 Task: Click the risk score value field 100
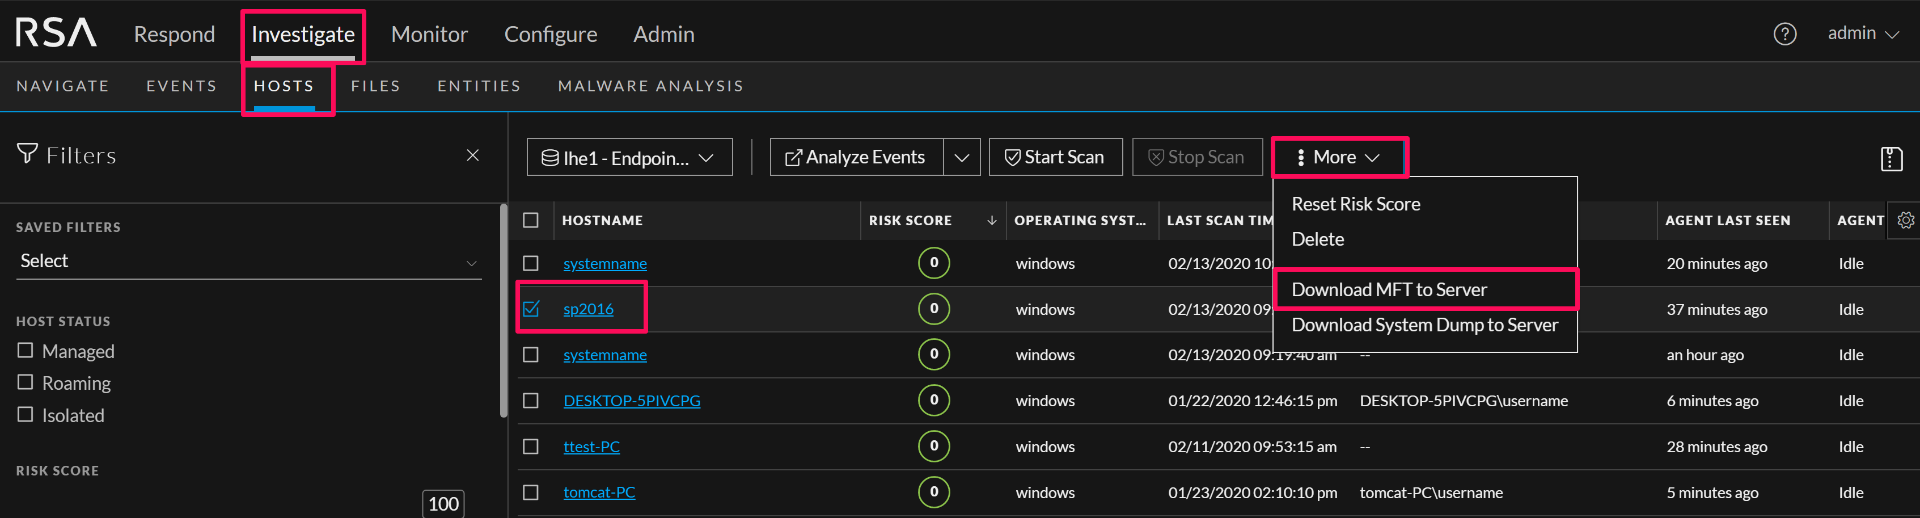(x=443, y=504)
